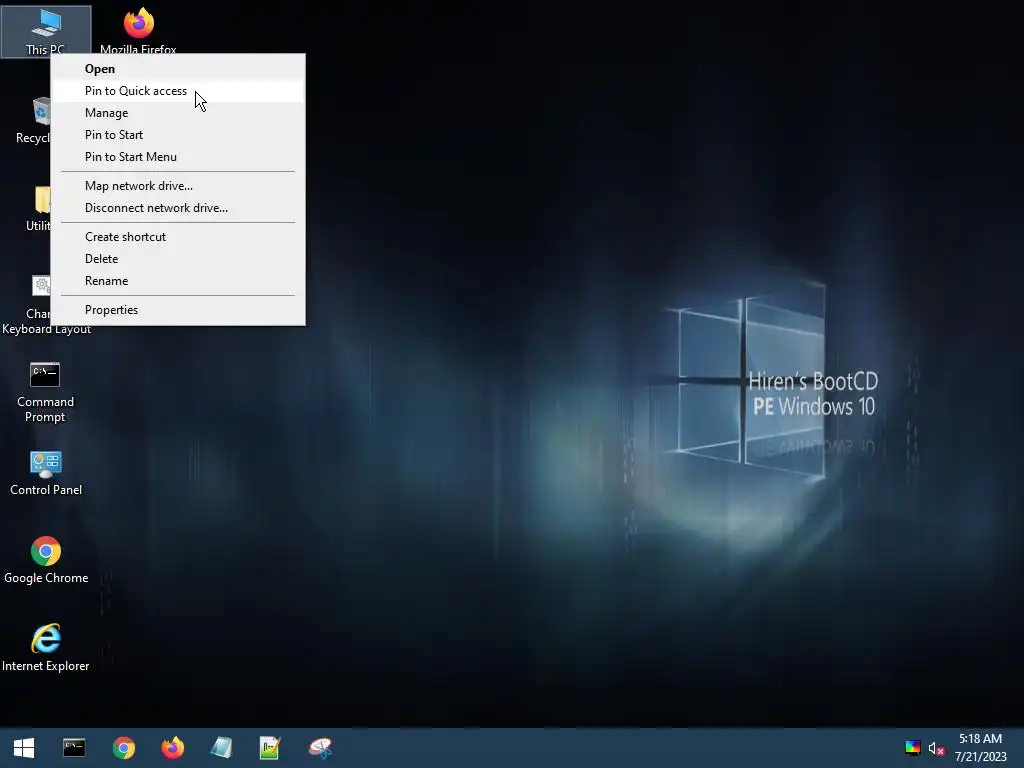Select Disconnect network drive...
Image resolution: width=1024 pixels, height=768 pixels.
click(178, 208)
